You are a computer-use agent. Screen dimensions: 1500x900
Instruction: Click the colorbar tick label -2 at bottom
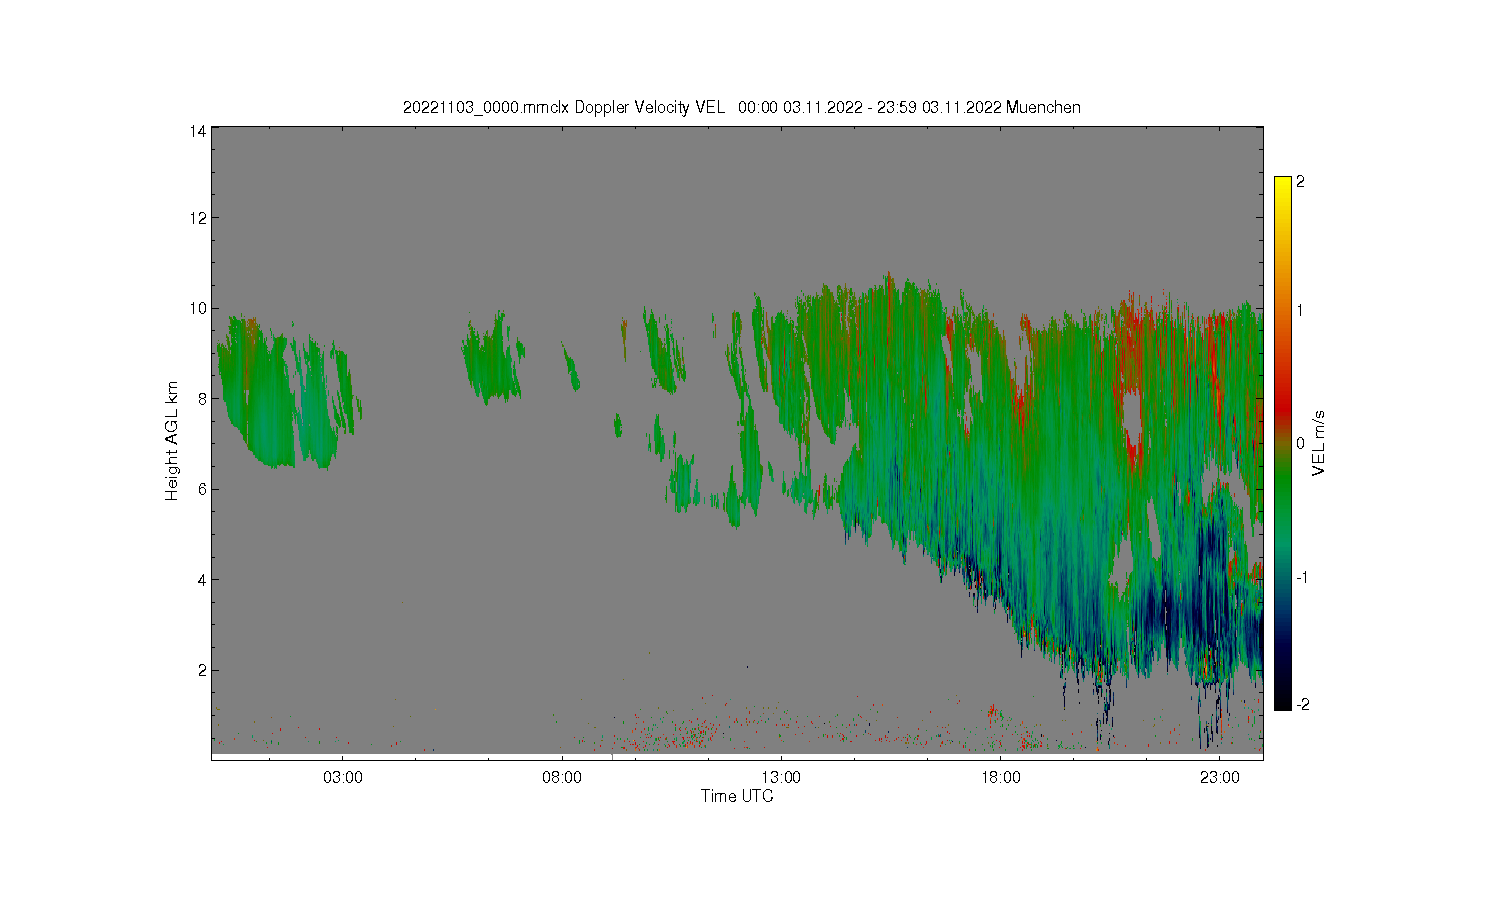(1302, 704)
